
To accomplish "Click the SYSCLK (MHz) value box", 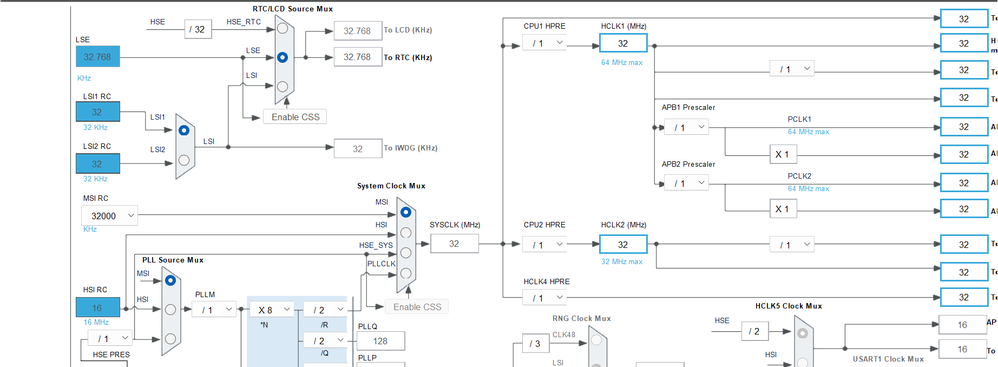I will pos(454,243).
